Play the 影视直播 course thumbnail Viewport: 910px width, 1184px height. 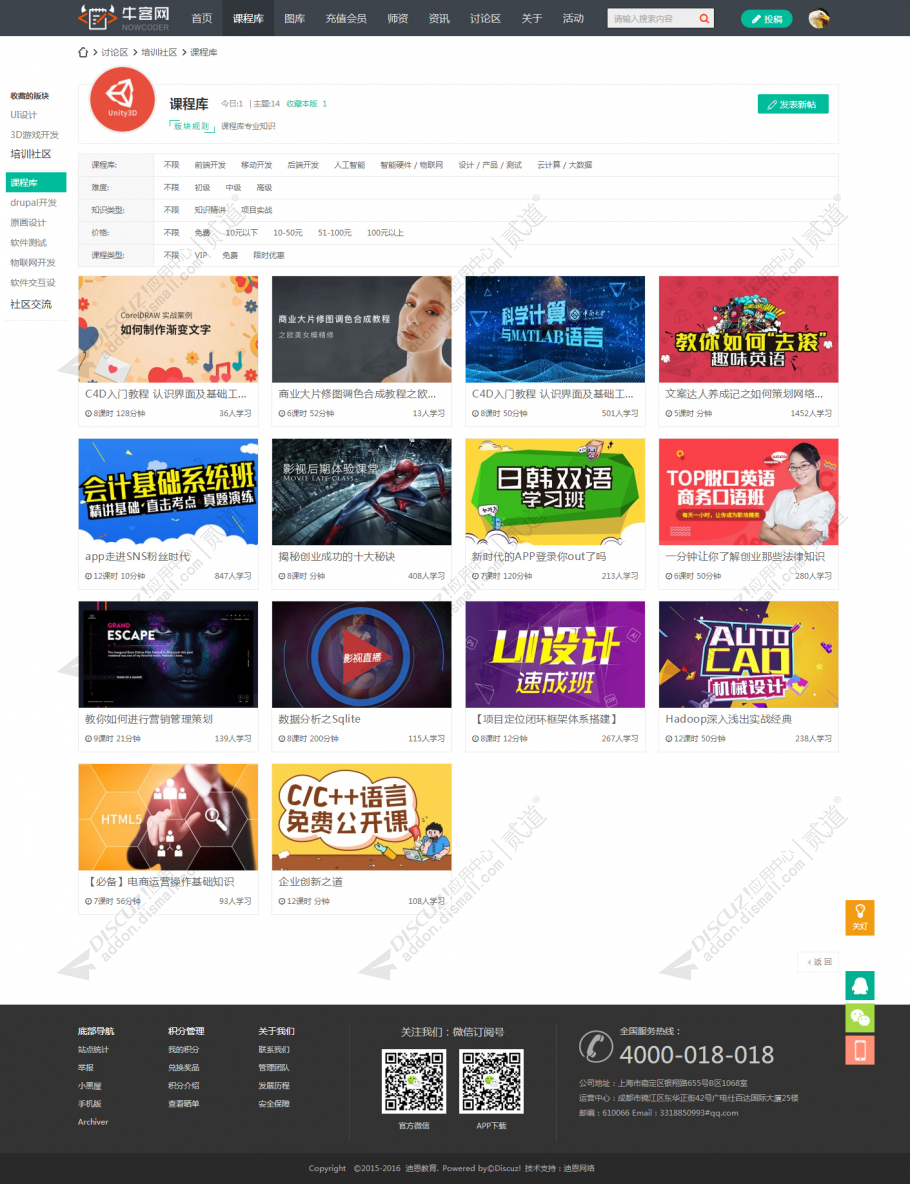pyautogui.click(x=362, y=655)
